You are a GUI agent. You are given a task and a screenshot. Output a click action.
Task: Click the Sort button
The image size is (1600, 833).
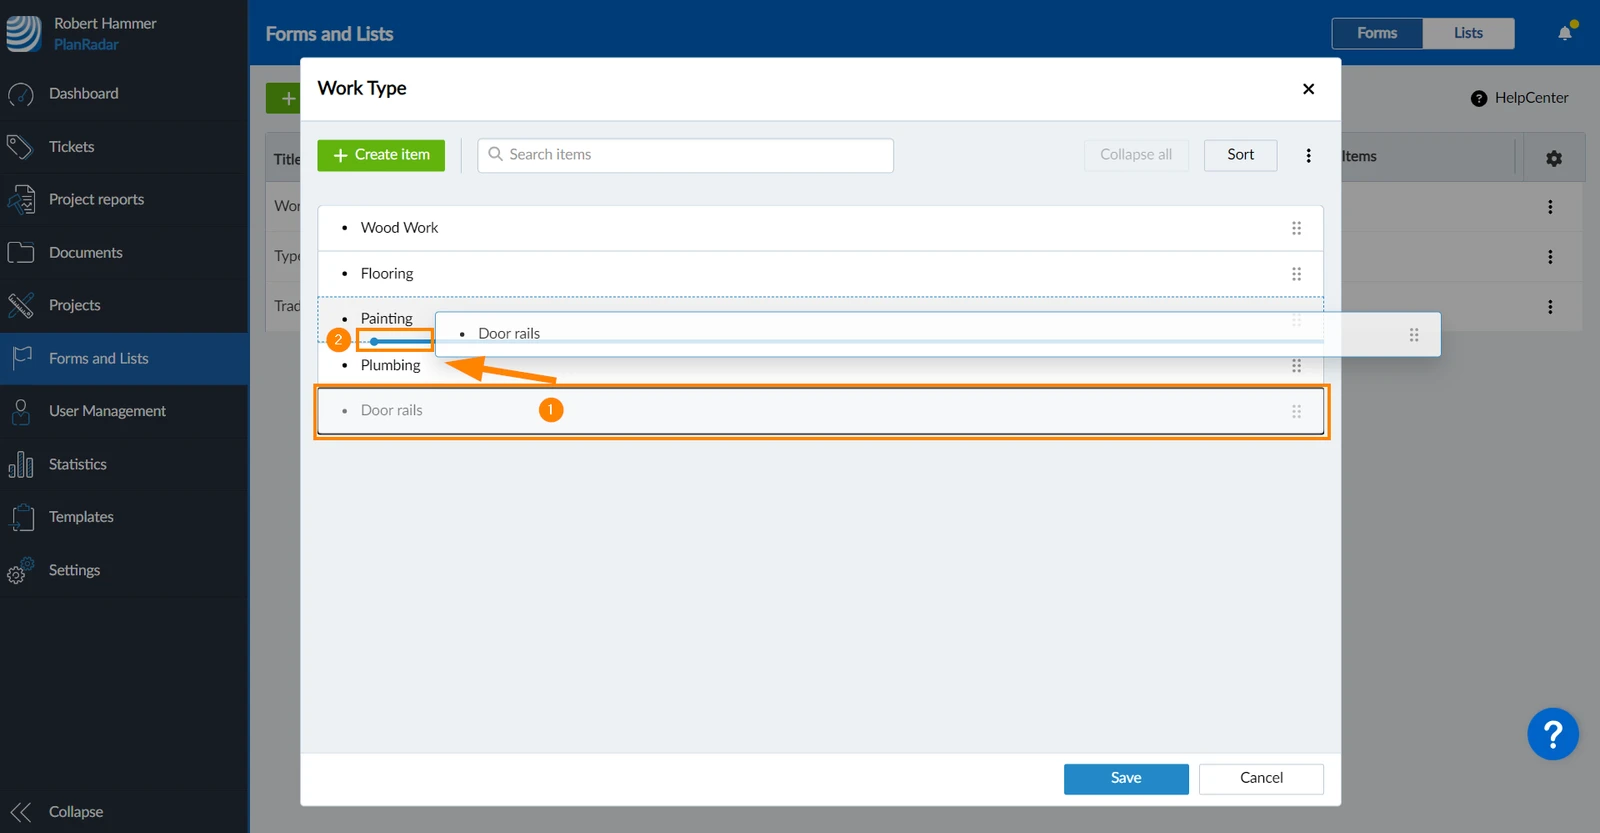(x=1240, y=155)
